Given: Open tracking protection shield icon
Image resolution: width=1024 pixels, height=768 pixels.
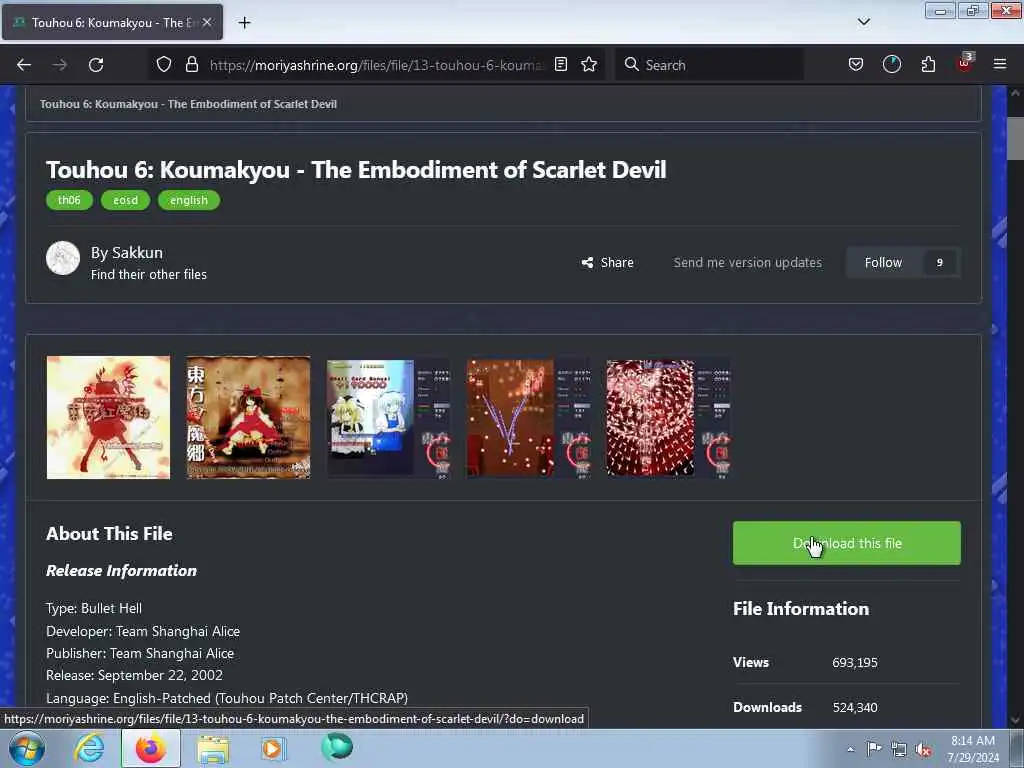Looking at the screenshot, I should (x=164, y=65).
